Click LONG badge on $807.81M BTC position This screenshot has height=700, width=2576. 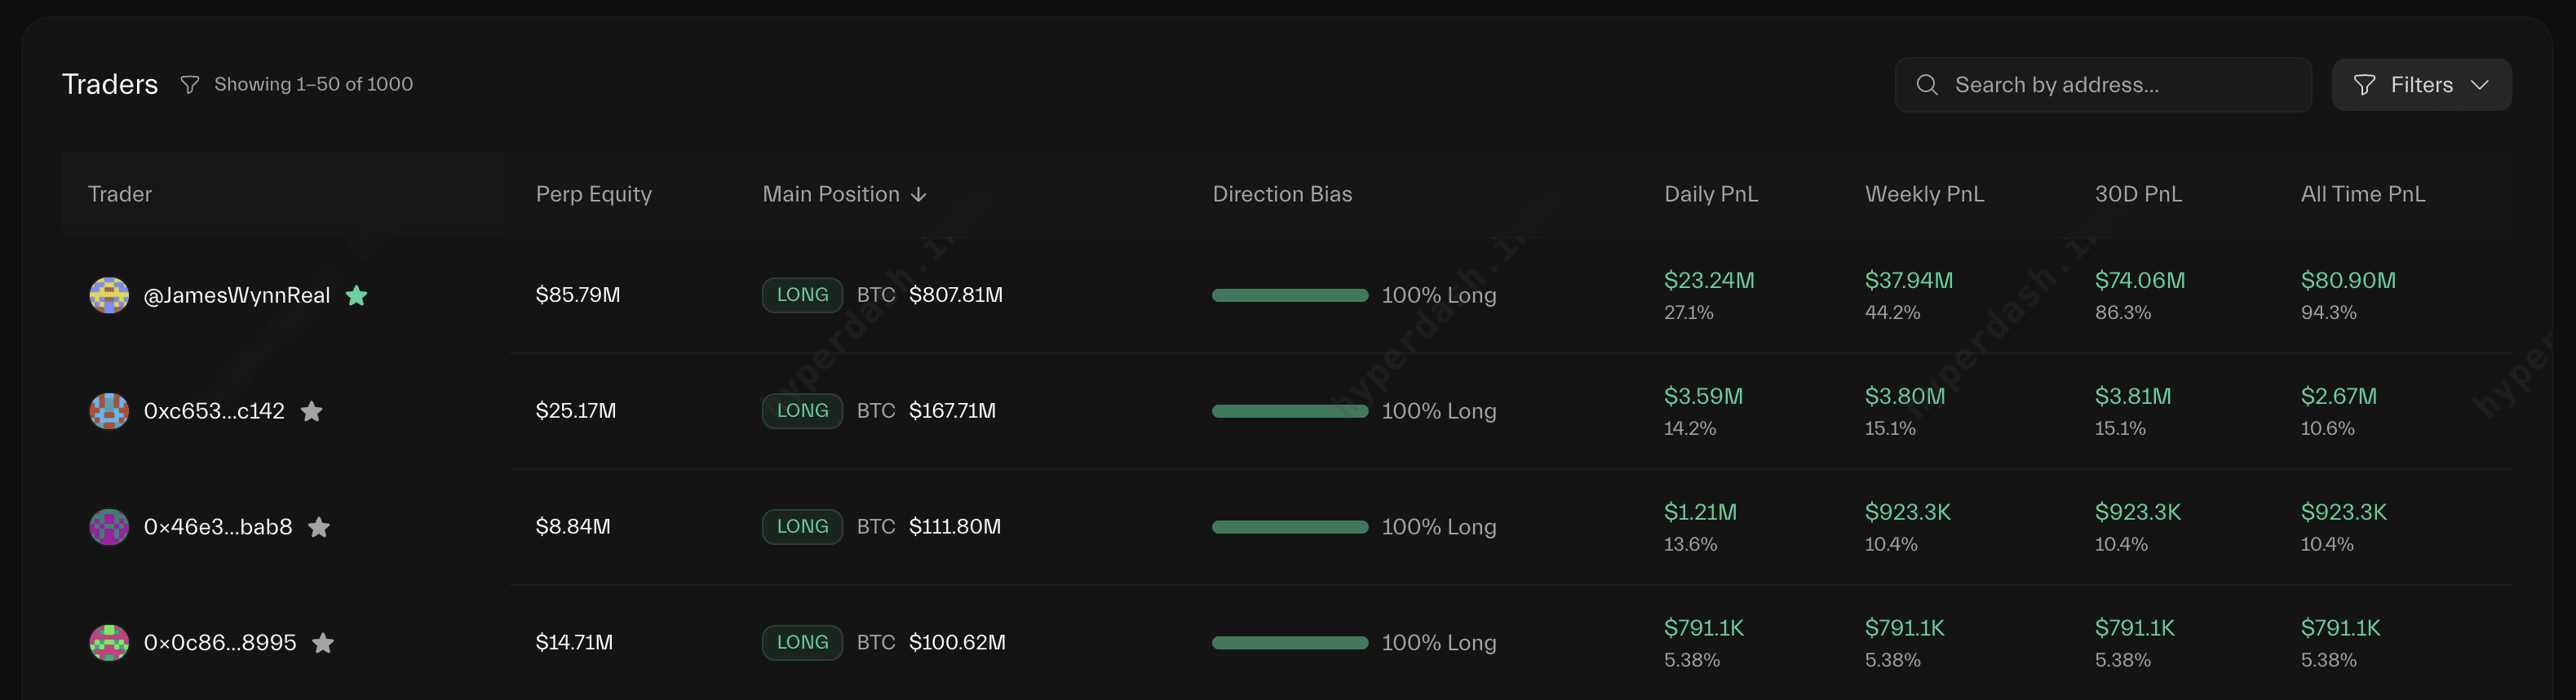click(802, 295)
